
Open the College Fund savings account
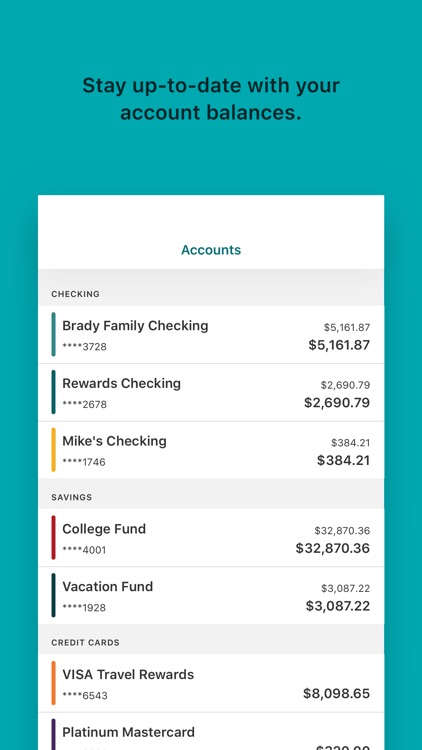(x=211, y=538)
